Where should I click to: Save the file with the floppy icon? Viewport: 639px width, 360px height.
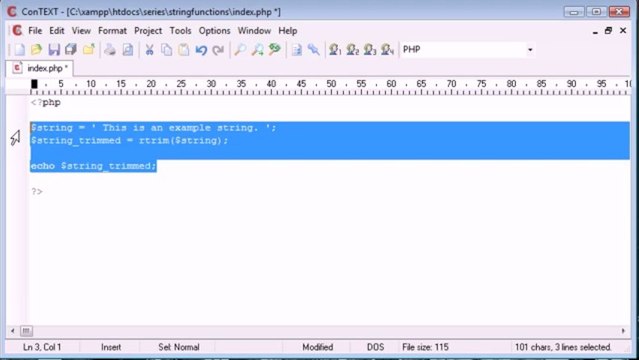[54, 50]
